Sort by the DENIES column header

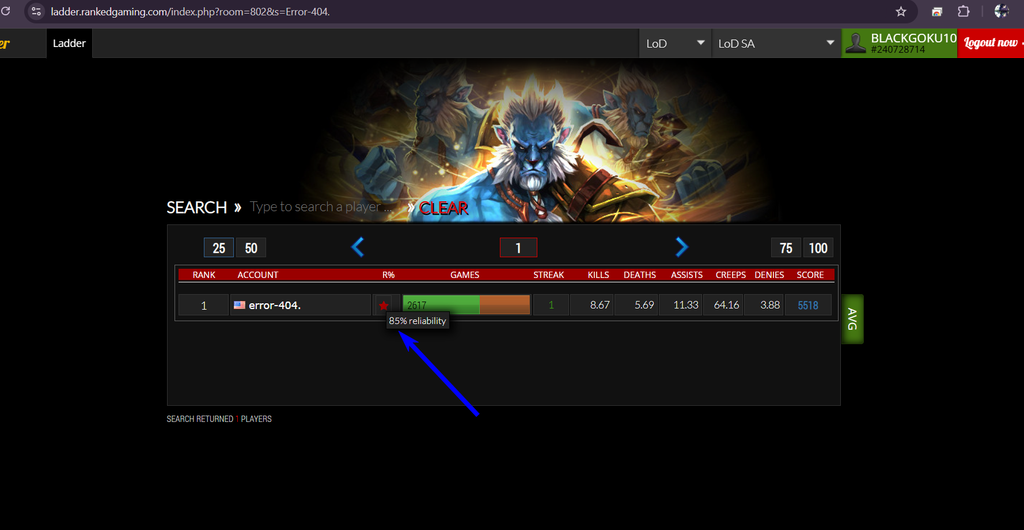pos(769,275)
